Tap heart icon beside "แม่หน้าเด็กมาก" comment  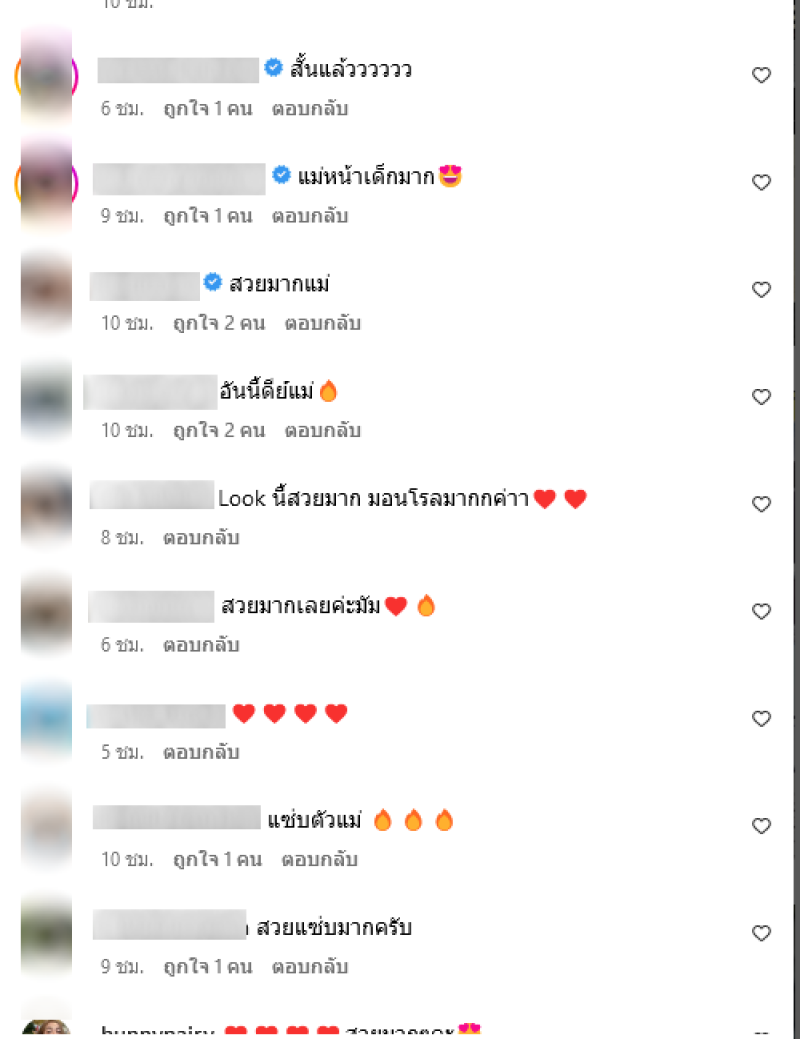pyautogui.click(x=761, y=182)
